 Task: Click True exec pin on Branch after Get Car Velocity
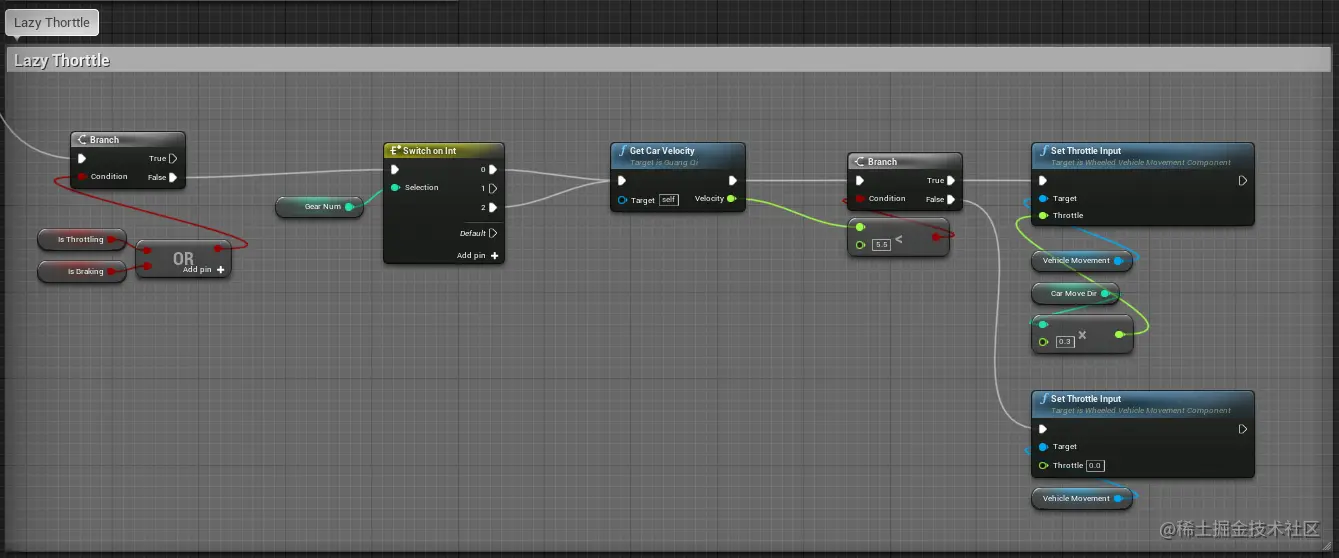pos(950,181)
